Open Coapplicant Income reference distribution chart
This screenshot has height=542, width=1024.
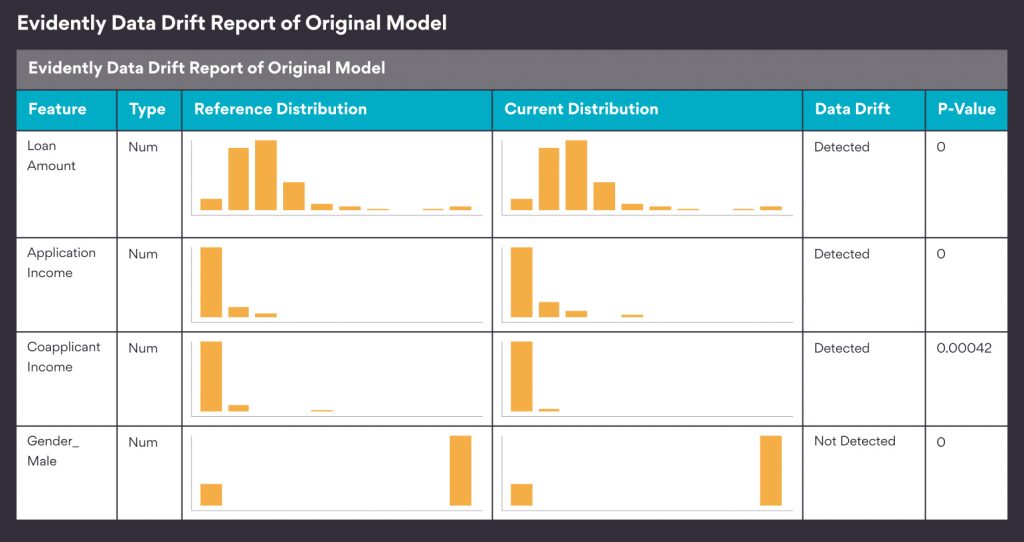click(x=337, y=378)
